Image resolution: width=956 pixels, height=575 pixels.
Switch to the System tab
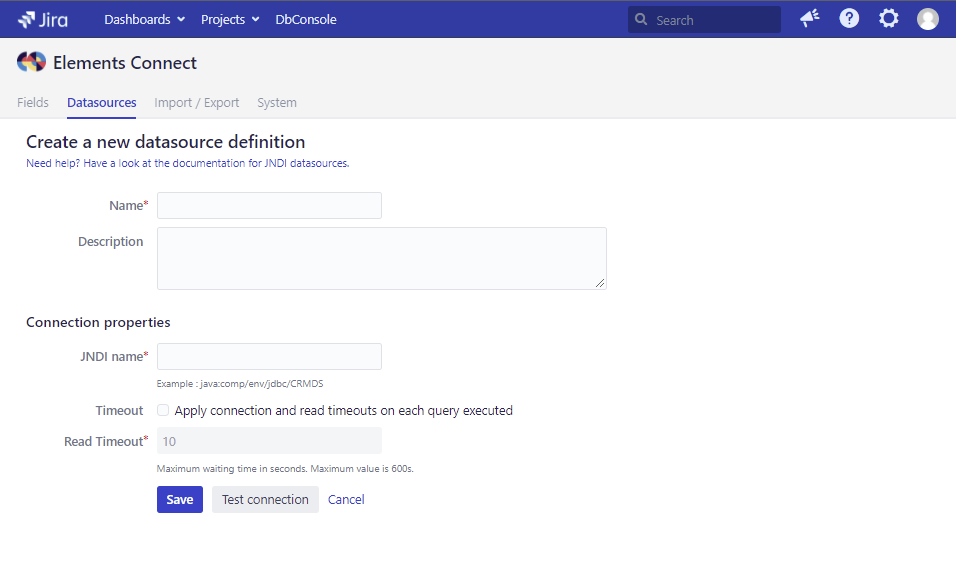tap(277, 102)
